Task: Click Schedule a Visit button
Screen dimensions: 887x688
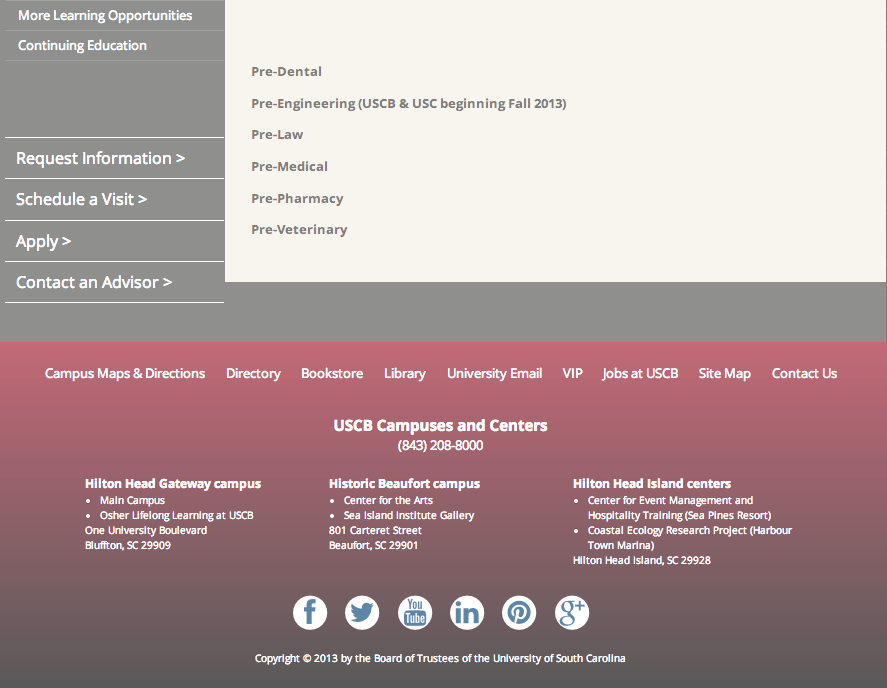Action: pos(115,199)
